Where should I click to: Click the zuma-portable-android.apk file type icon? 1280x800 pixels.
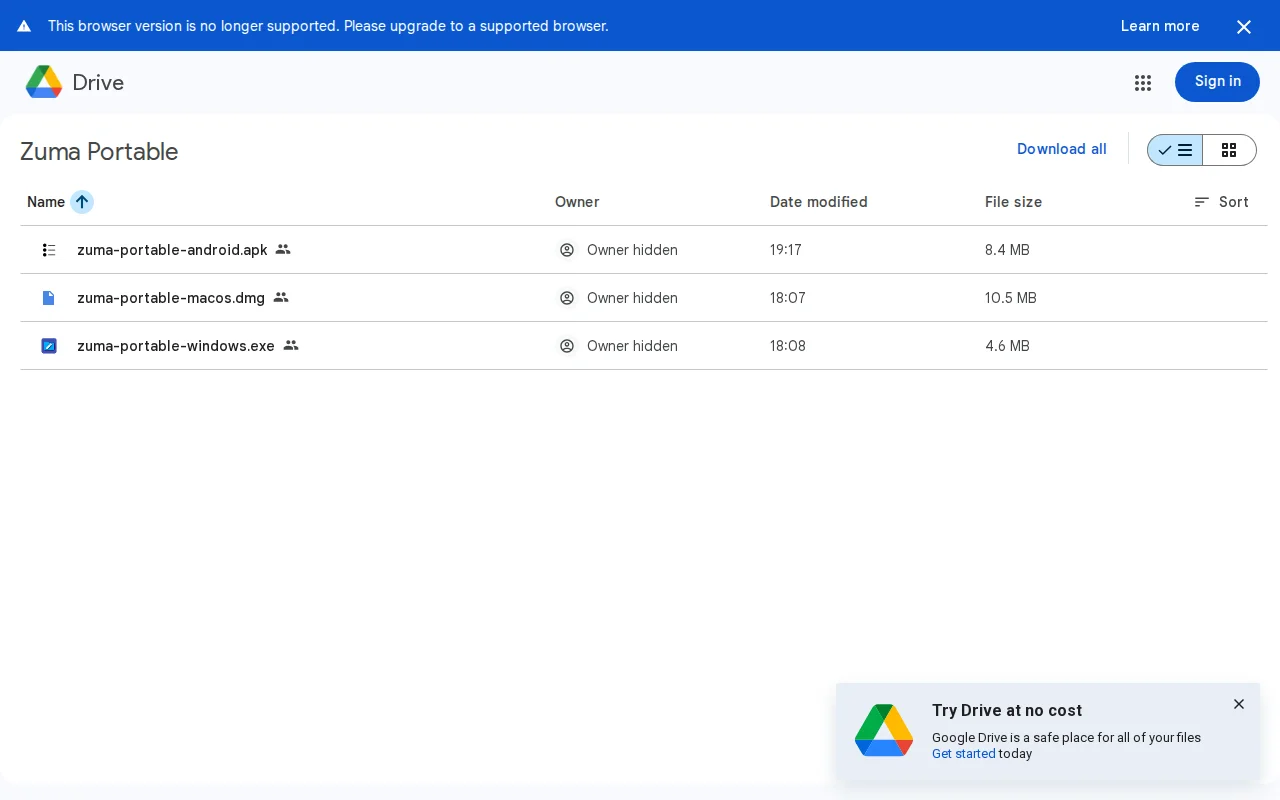[x=49, y=250]
